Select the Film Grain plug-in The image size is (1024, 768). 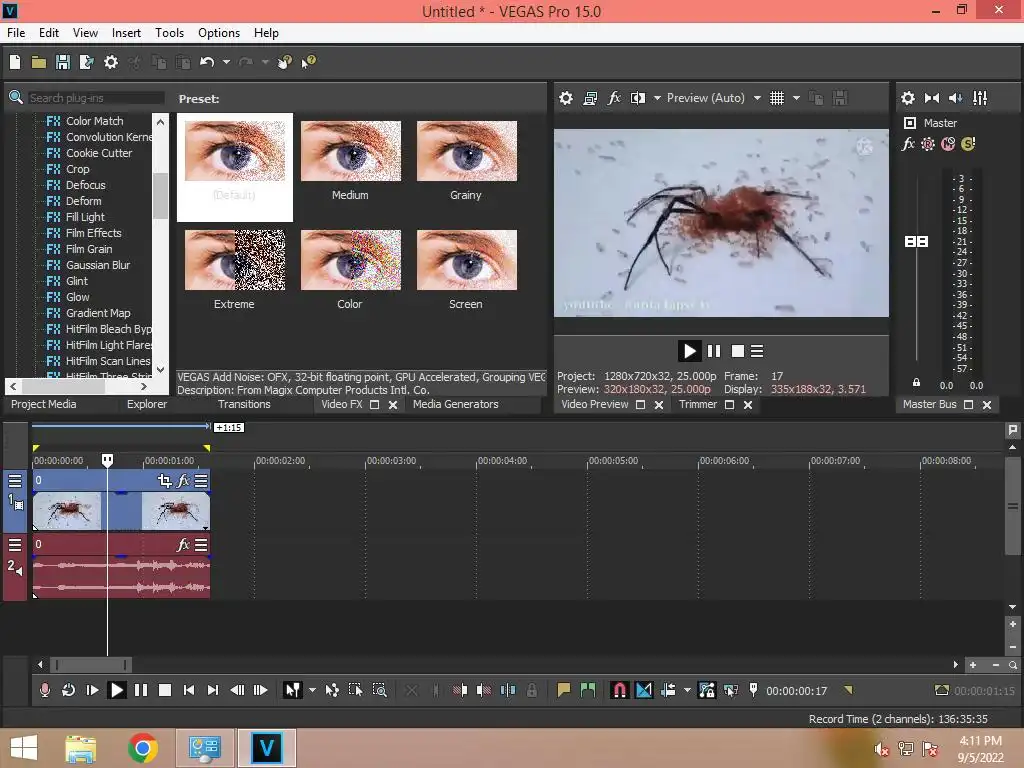click(89, 249)
